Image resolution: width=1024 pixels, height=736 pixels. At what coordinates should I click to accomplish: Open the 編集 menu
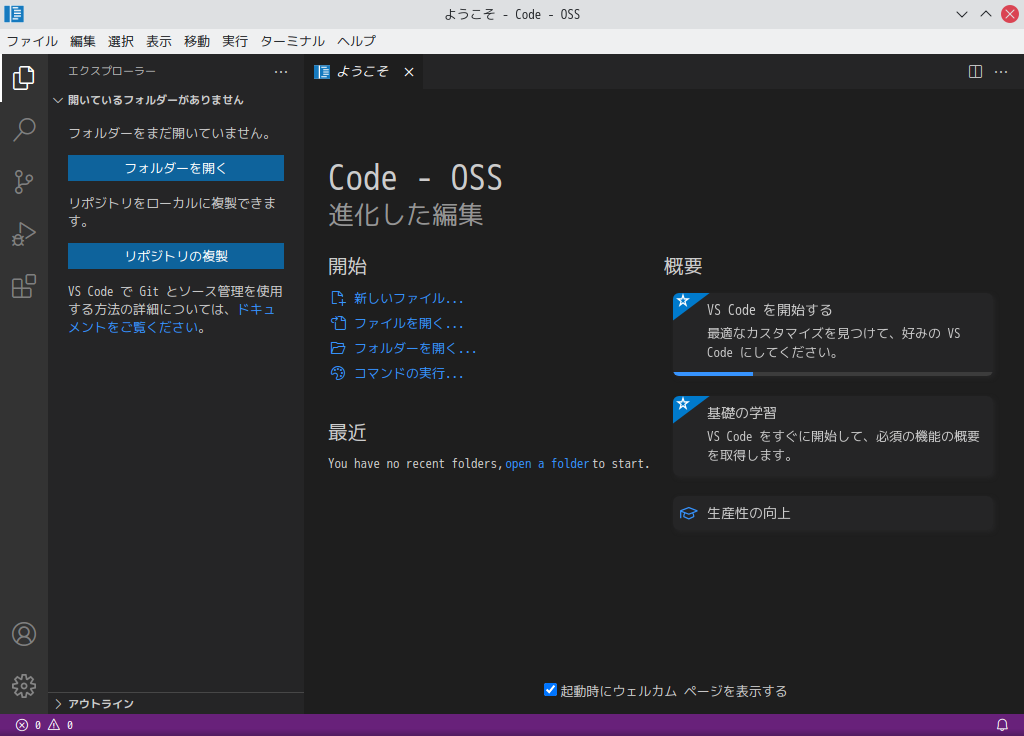[x=83, y=41]
